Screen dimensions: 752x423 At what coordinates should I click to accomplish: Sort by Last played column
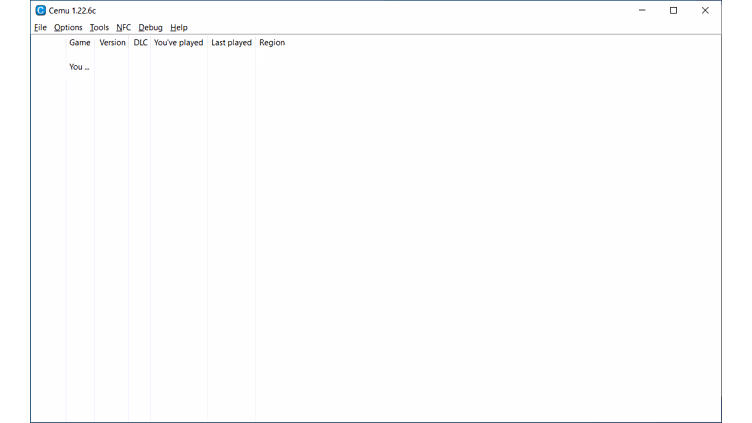pos(231,43)
